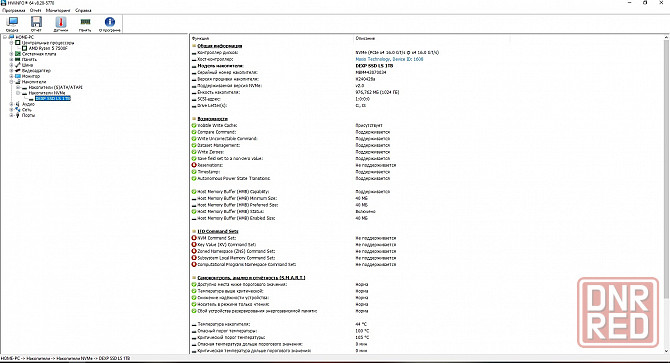Expand the Память tree node
Viewport: 670px width, 363px height.
pos(12,59)
